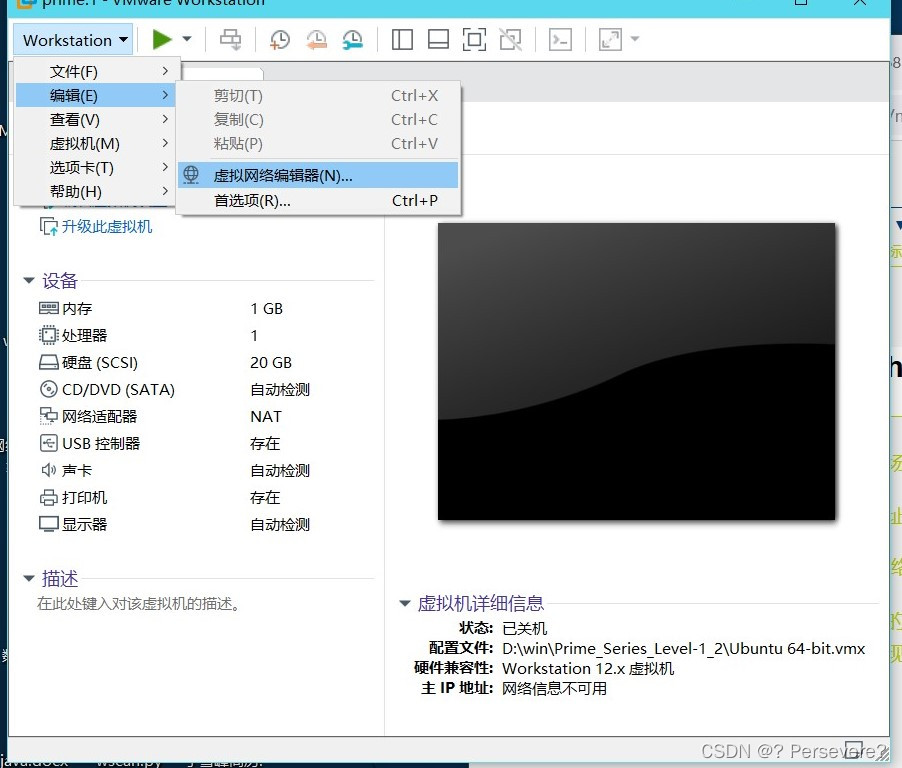Click the send Ctrl+Alt+Del toolbar icon
Image resolution: width=902 pixels, height=768 pixels.
231,40
